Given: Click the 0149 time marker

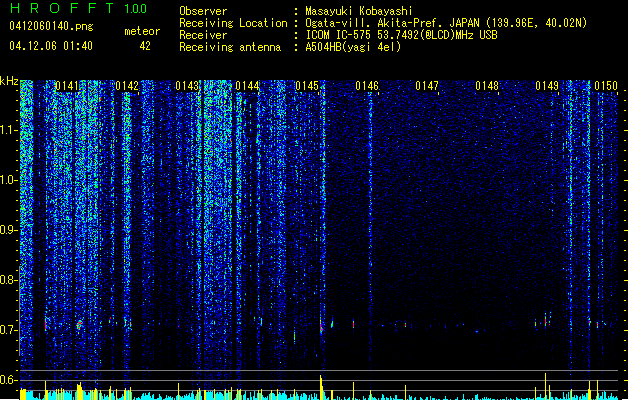Looking at the screenshot, I should coord(547,86).
